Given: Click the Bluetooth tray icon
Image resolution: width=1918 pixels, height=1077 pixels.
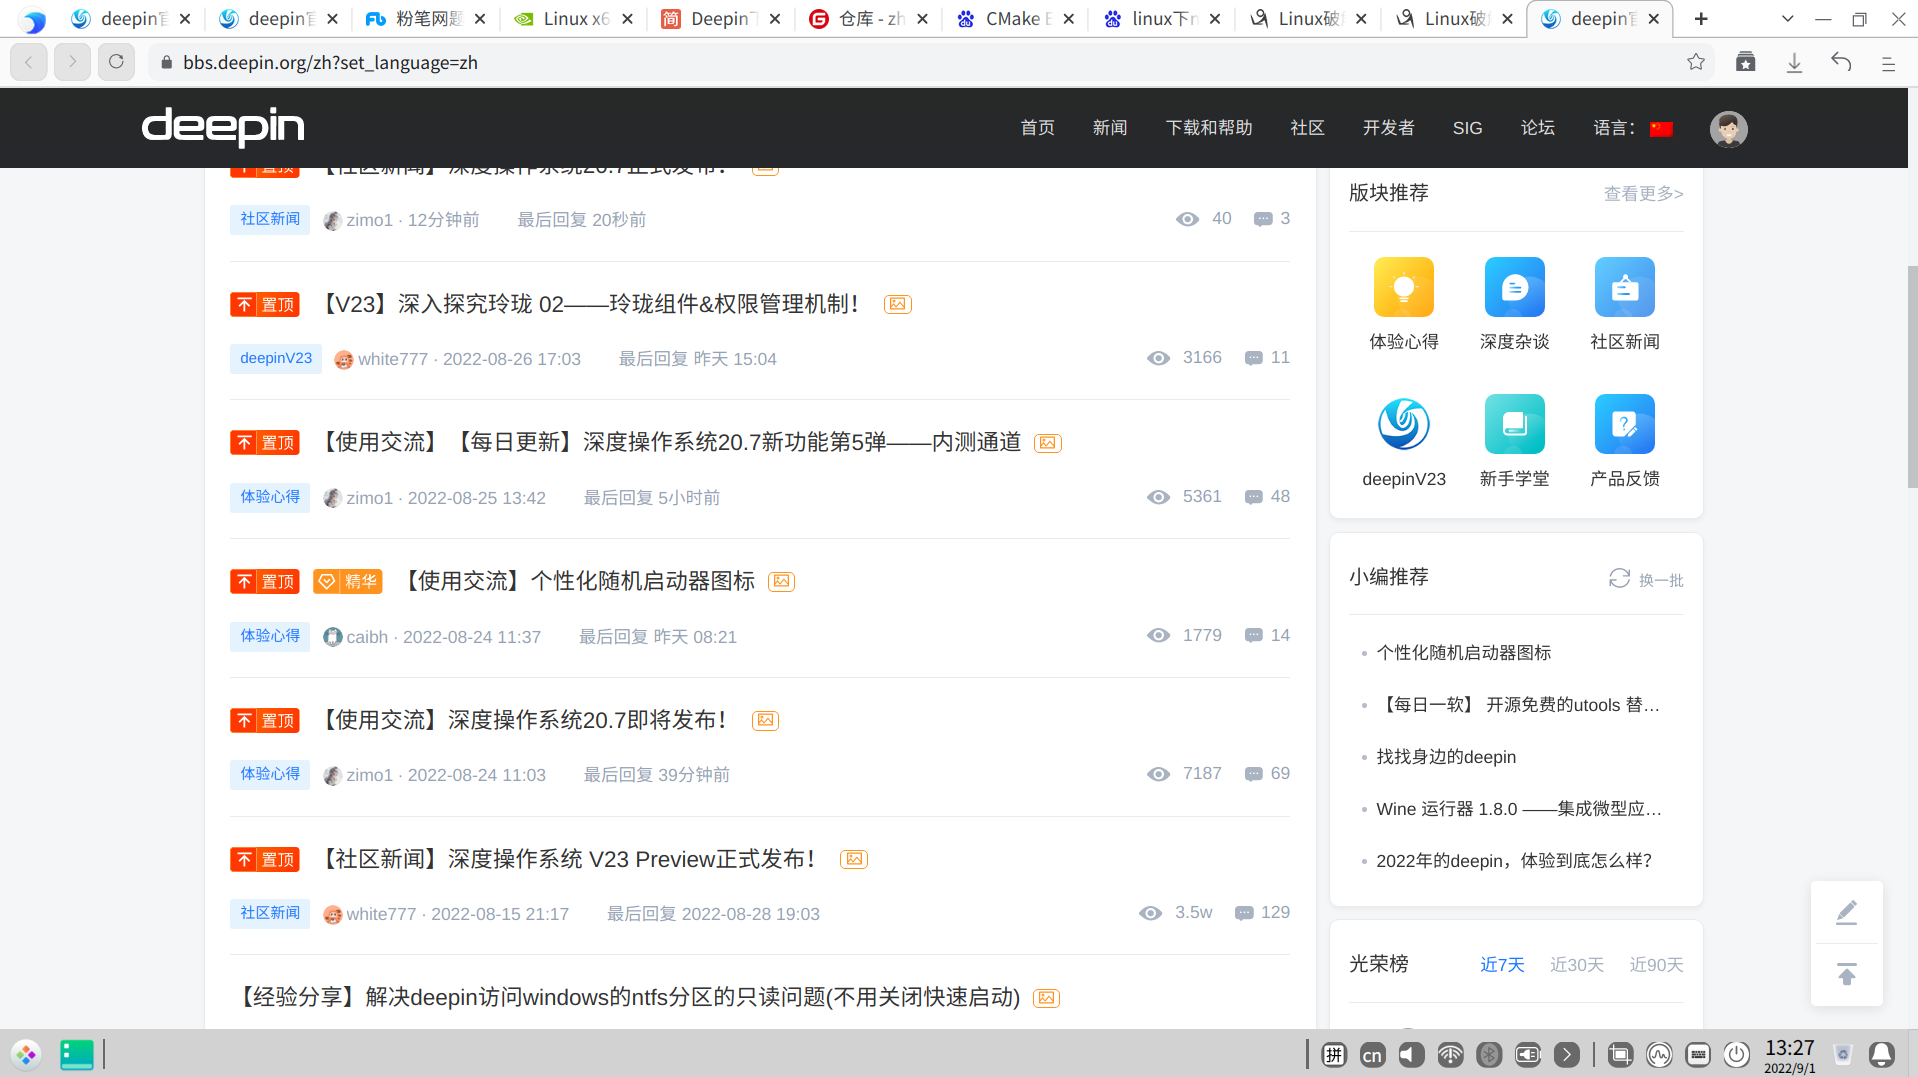Looking at the screenshot, I should pyautogui.click(x=1489, y=1054).
